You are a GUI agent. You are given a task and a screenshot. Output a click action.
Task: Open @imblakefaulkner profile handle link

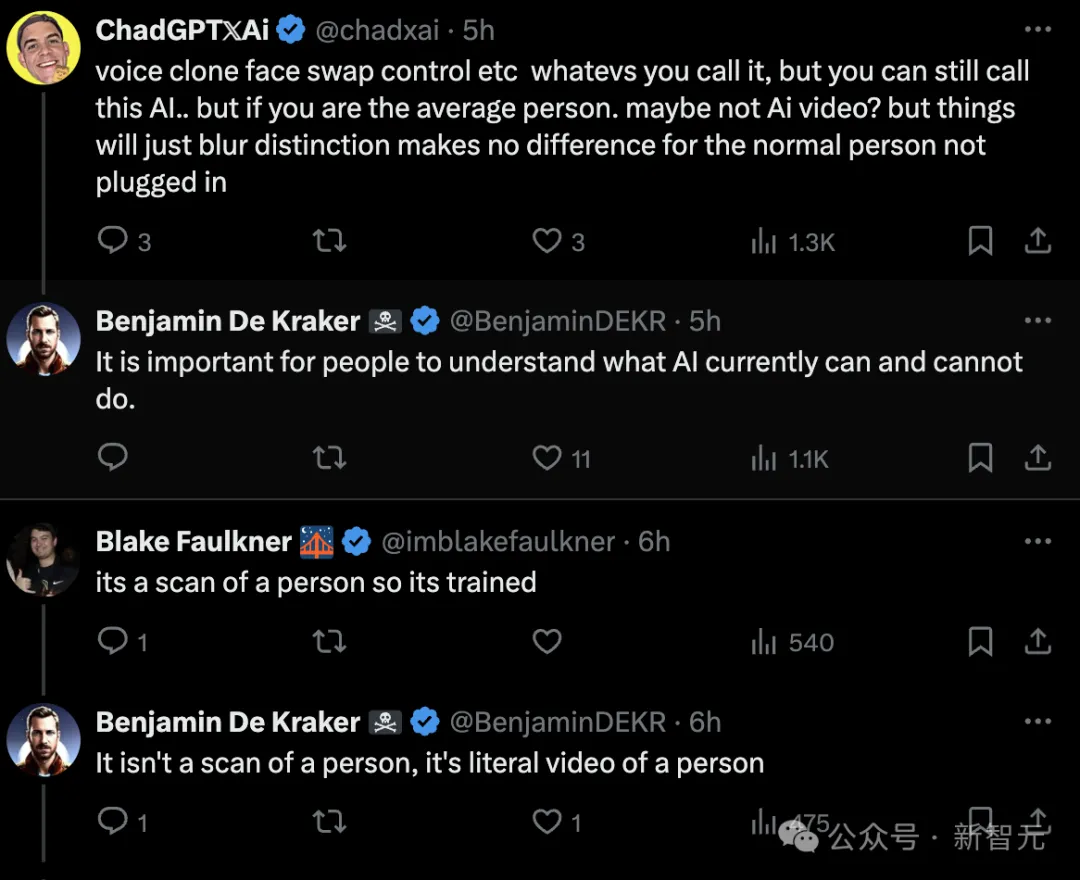coord(498,542)
